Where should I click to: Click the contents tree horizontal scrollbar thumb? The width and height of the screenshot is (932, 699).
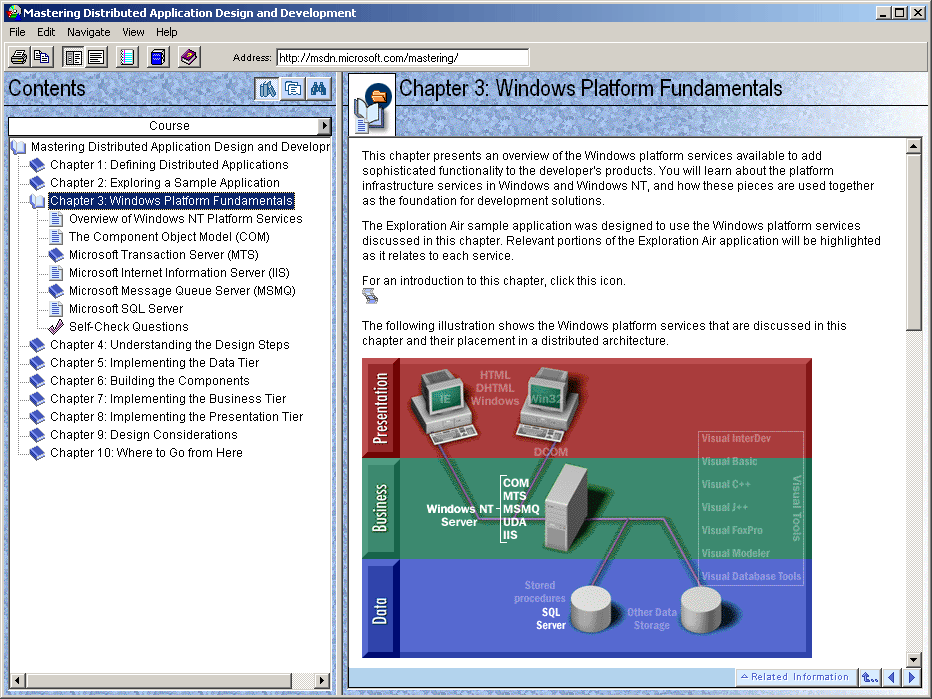click(x=159, y=680)
